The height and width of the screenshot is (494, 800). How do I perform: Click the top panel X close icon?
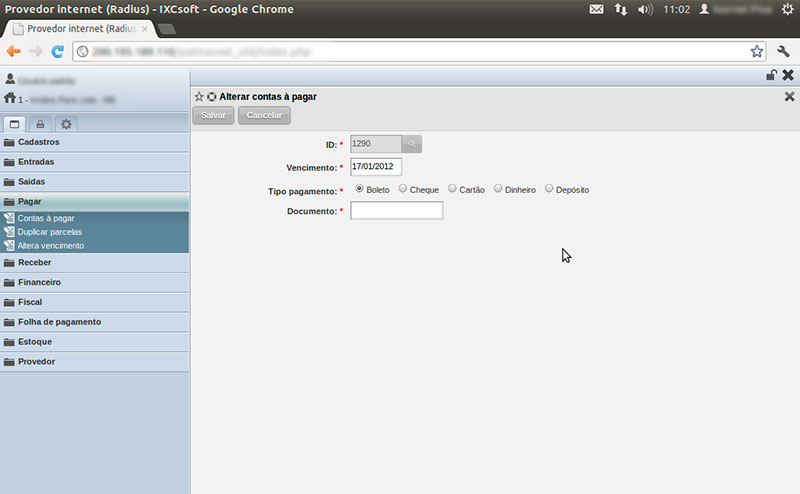point(788,76)
